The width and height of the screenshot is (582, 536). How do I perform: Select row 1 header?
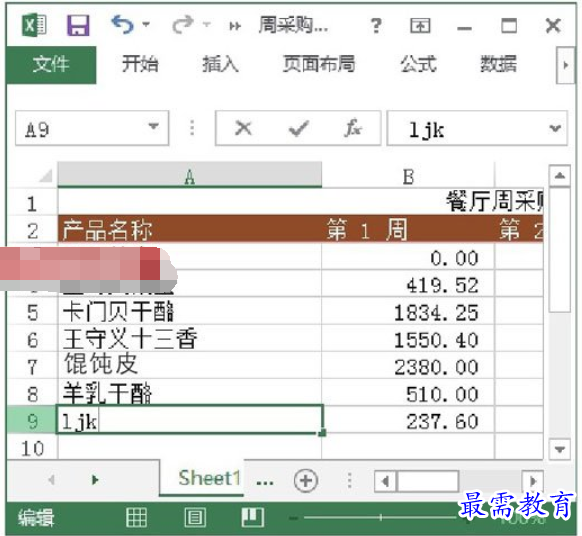[32, 203]
